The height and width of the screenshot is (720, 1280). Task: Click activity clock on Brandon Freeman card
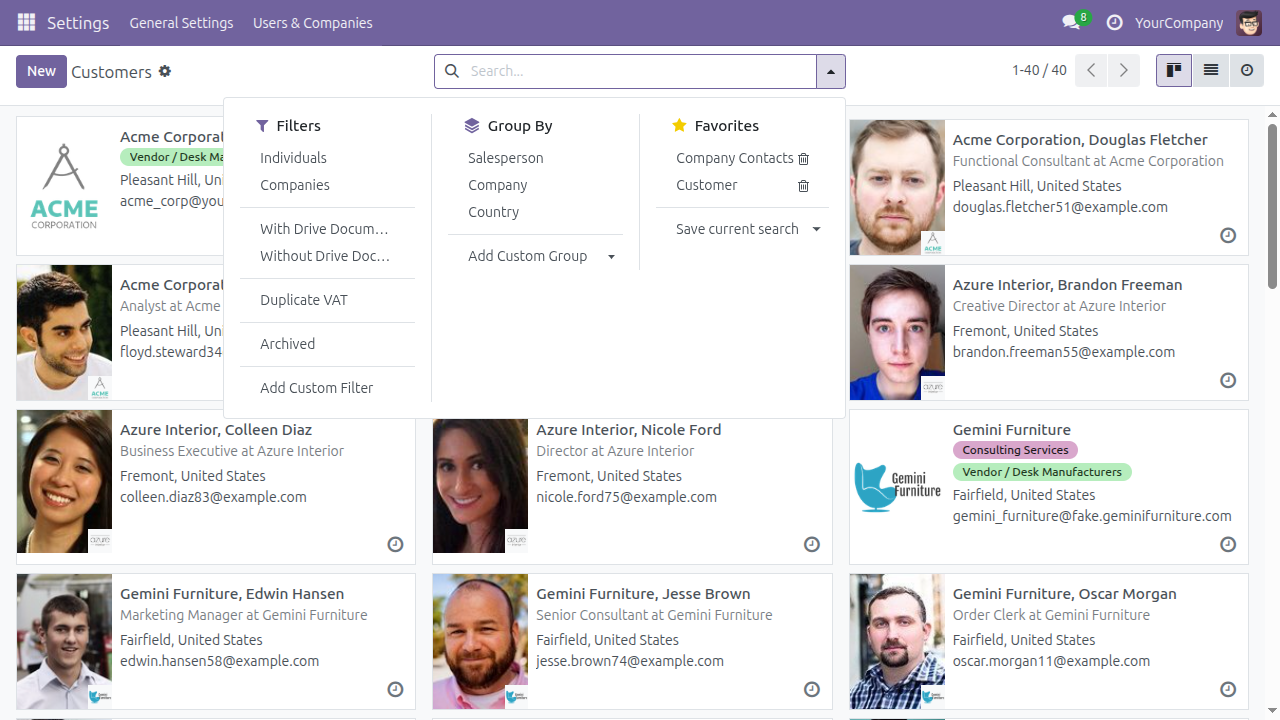point(1228,380)
